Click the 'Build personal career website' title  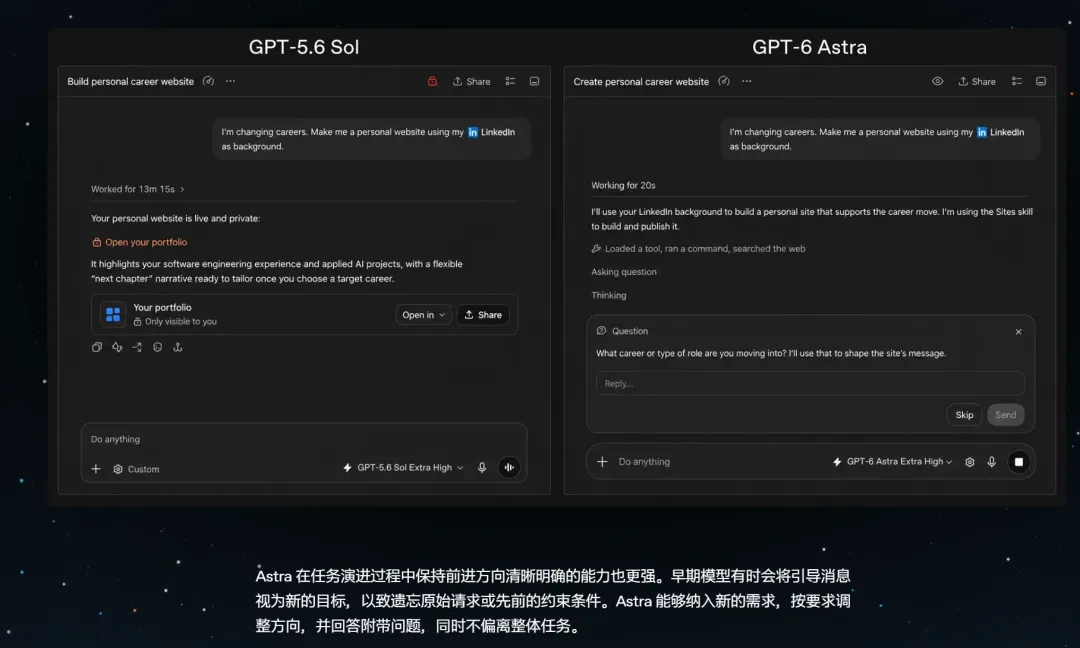131,81
